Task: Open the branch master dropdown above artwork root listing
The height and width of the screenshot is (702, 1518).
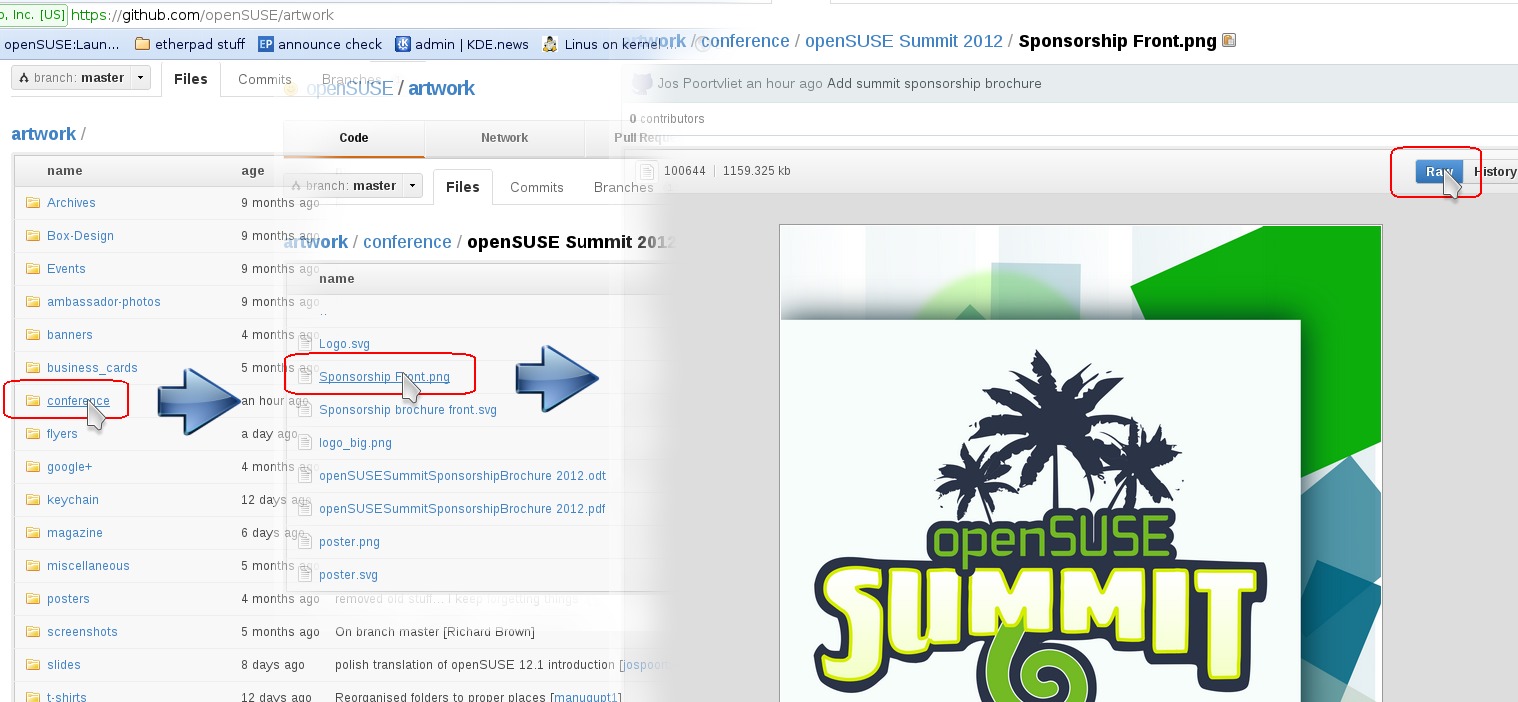Action: (x=81, y=78)
